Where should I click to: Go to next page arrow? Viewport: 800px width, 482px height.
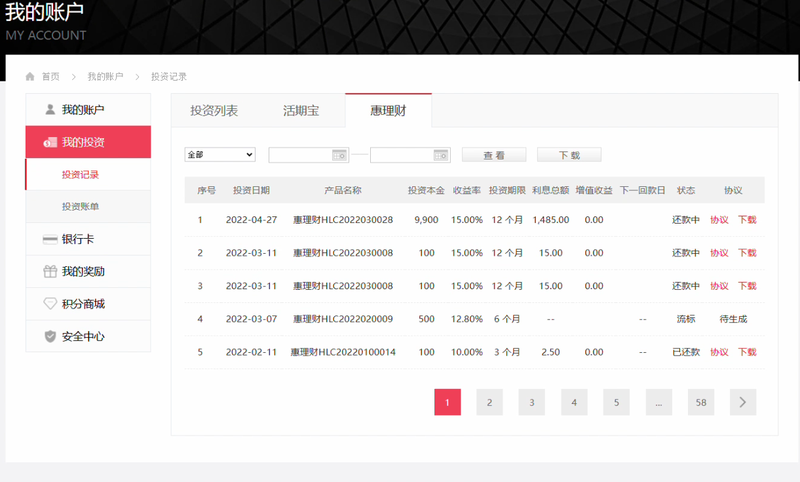[743, 402]
